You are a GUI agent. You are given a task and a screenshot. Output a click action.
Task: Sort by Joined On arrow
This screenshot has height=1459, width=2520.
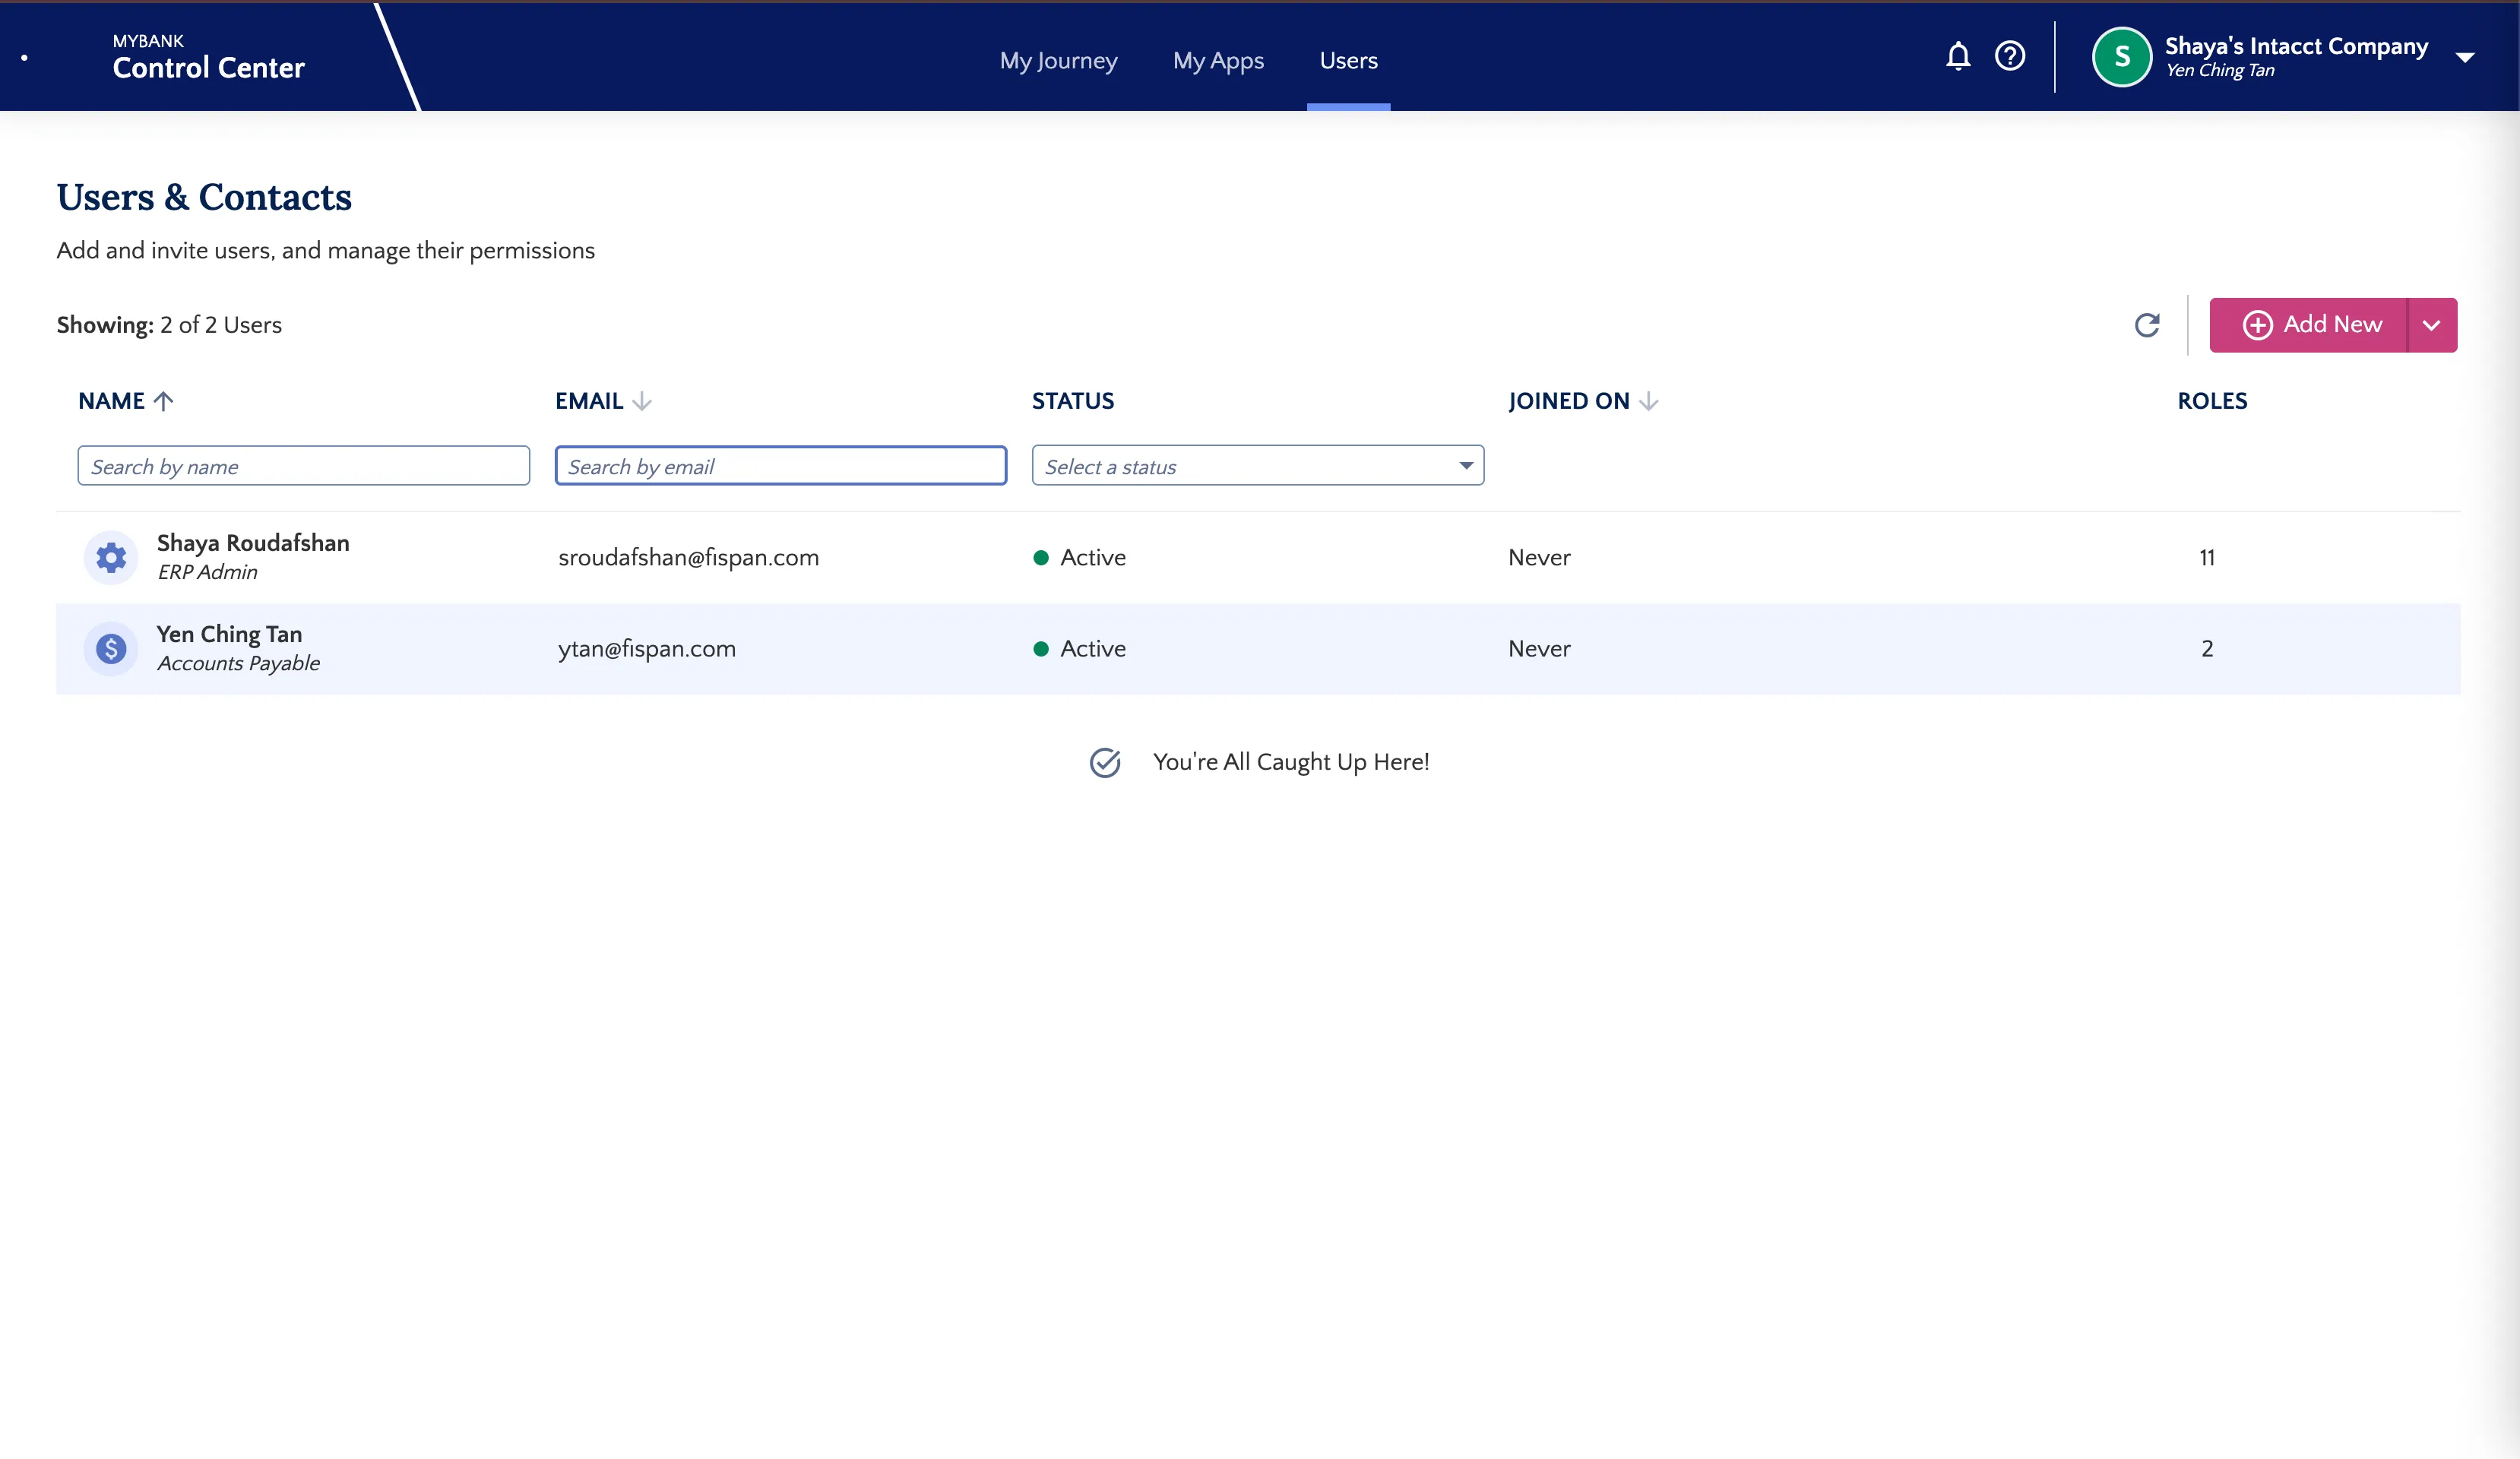tap(1649, 401)
